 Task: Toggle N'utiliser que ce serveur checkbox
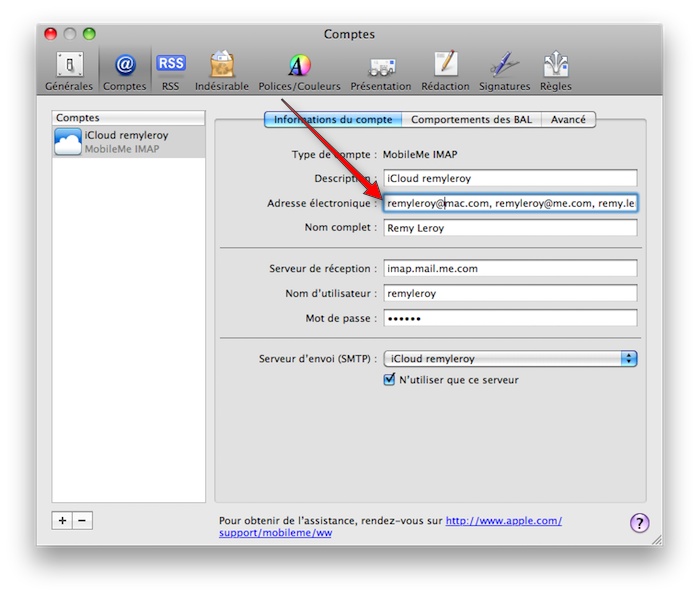(389, 379)
